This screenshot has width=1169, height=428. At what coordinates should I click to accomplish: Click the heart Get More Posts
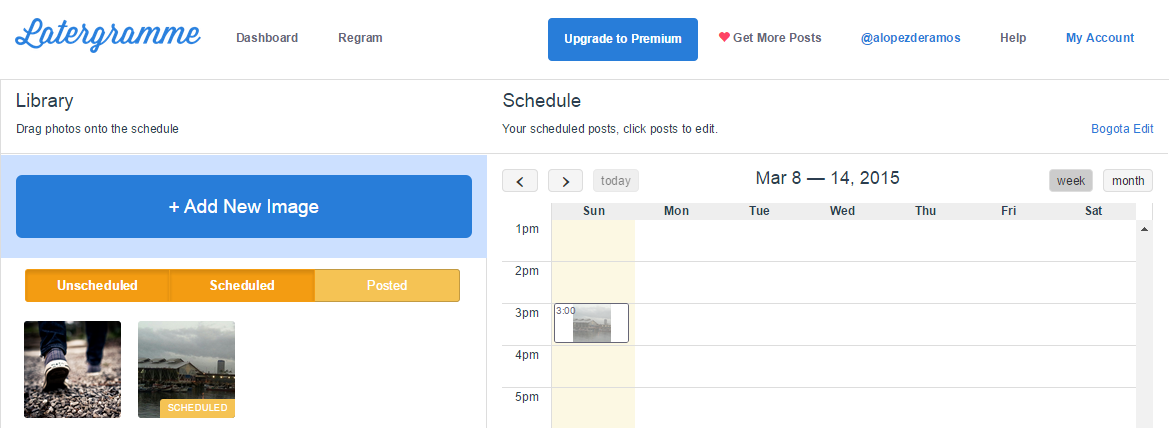770,38
